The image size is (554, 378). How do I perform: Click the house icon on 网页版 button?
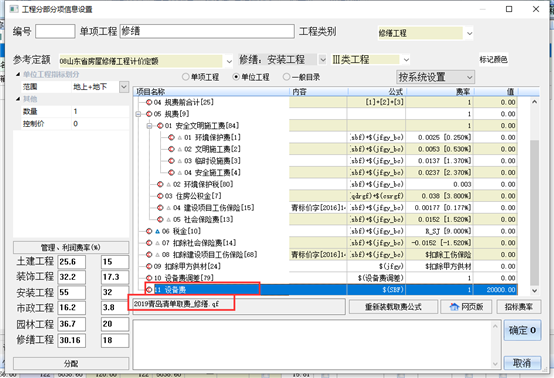454,307
